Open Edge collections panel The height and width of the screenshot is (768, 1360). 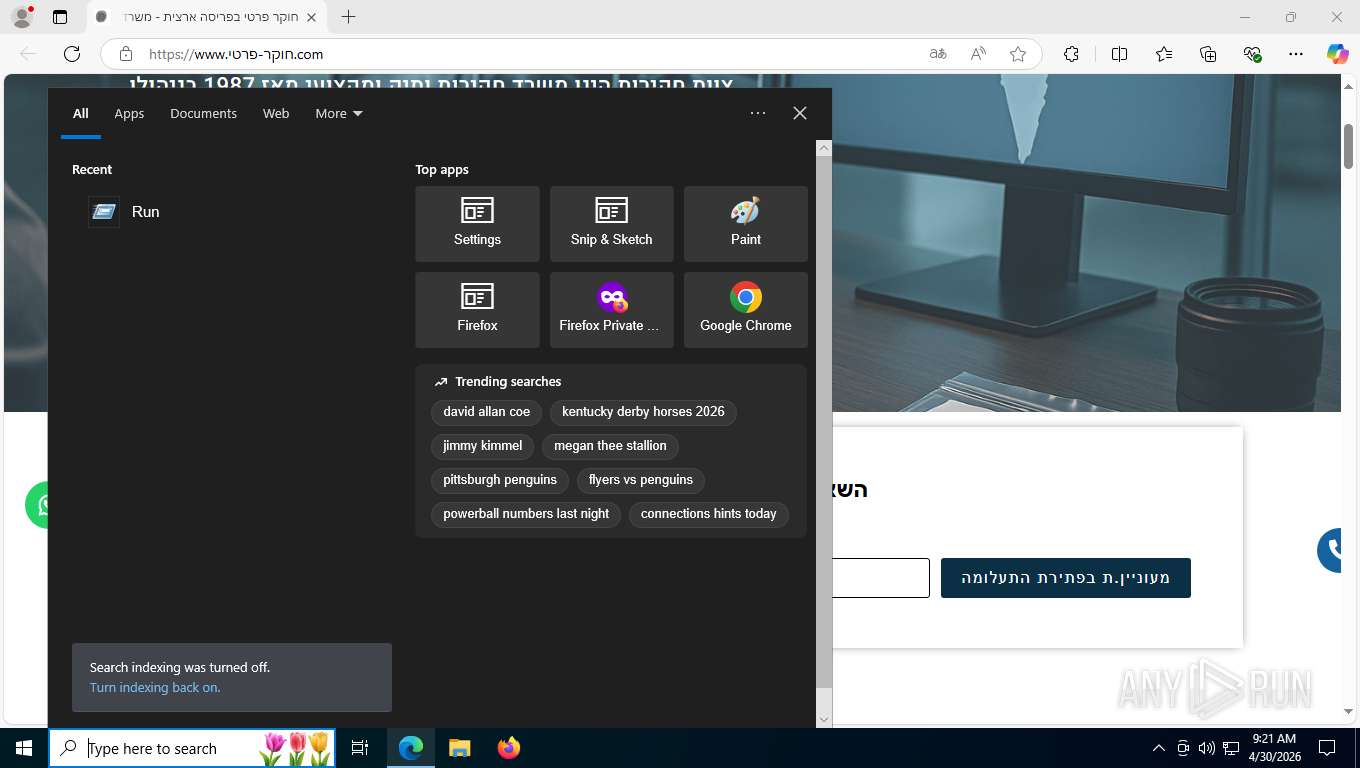pos(1208,54)
